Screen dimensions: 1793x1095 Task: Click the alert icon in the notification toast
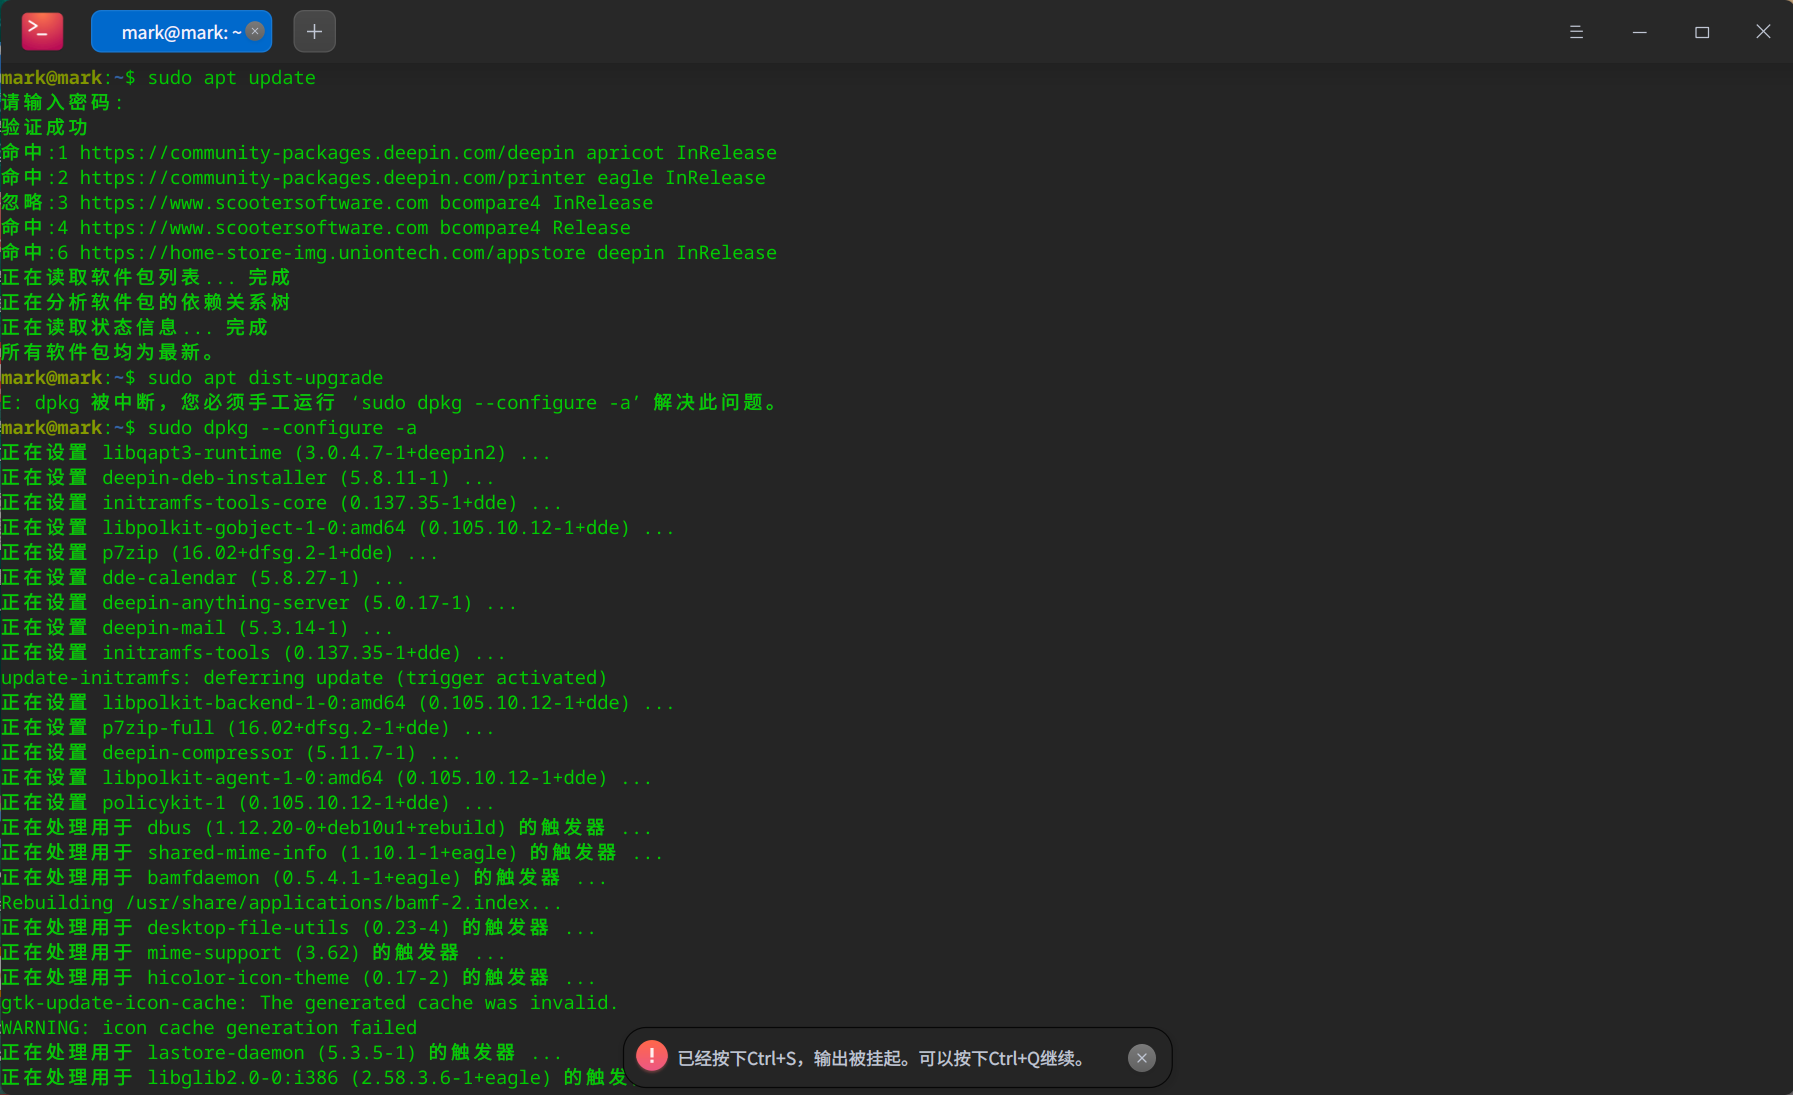652,1056
